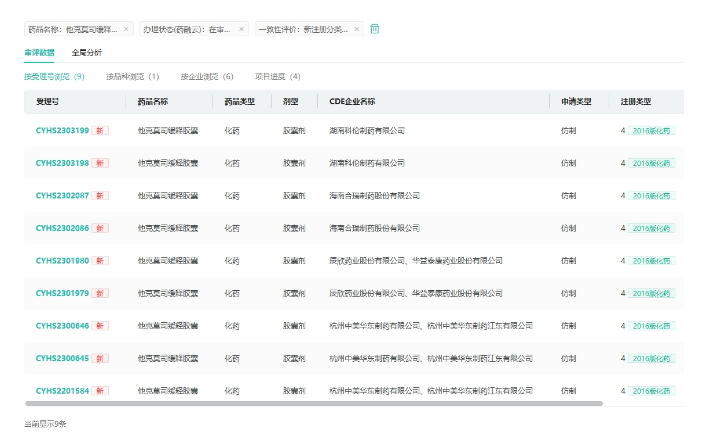Screen dimensions: 722x445
Task: Open acceptance number CYHS2302086 link
Action: (62, 228)
